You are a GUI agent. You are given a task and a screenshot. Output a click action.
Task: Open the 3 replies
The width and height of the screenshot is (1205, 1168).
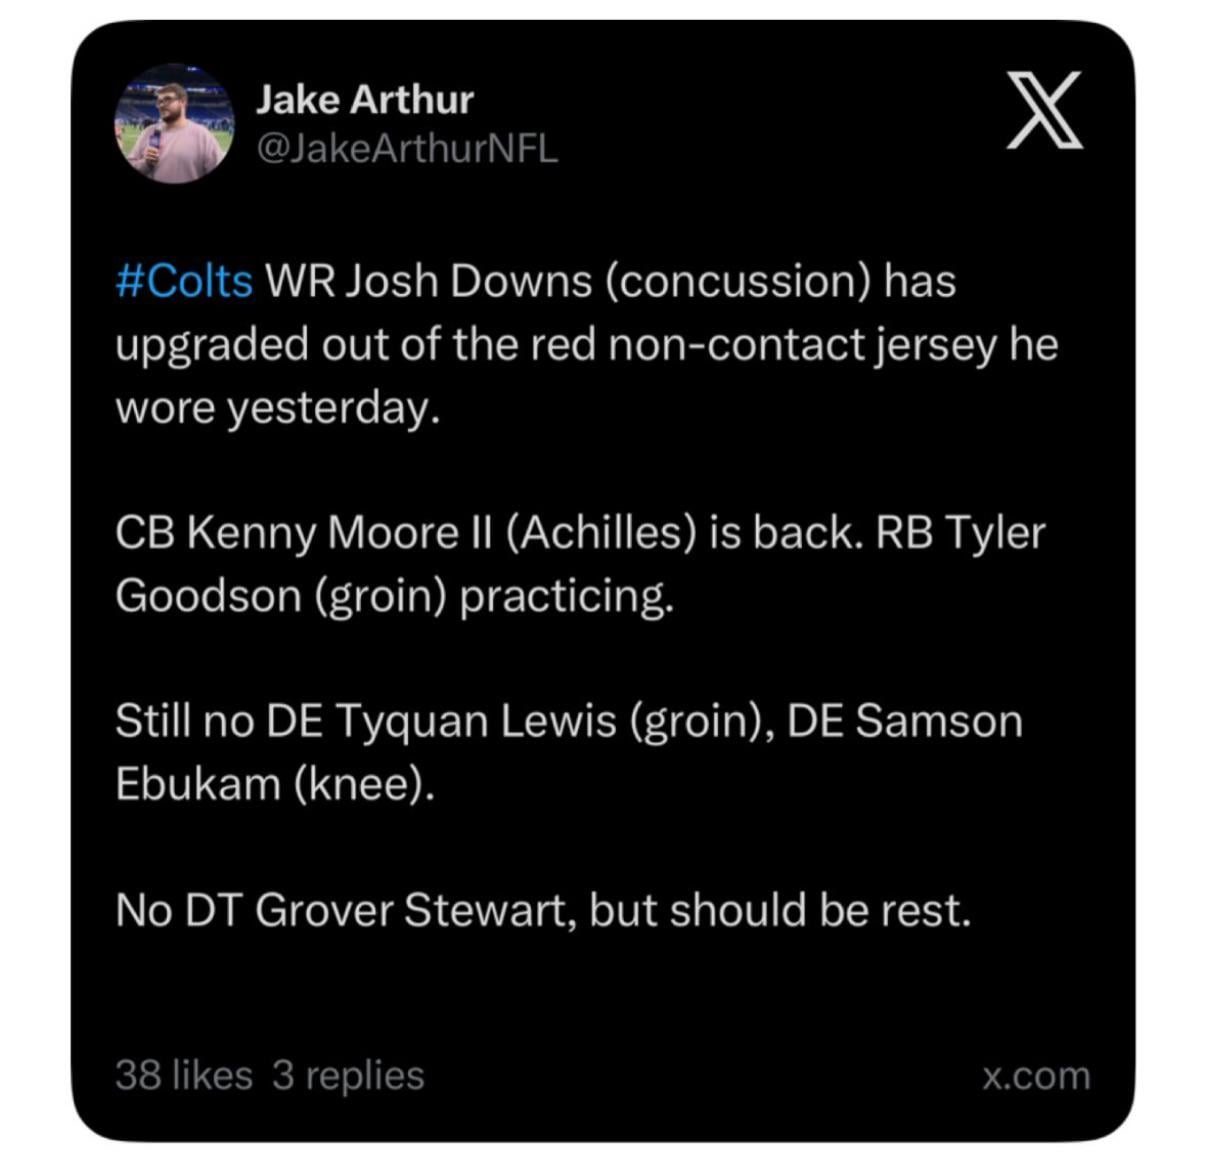point(348,1075)
